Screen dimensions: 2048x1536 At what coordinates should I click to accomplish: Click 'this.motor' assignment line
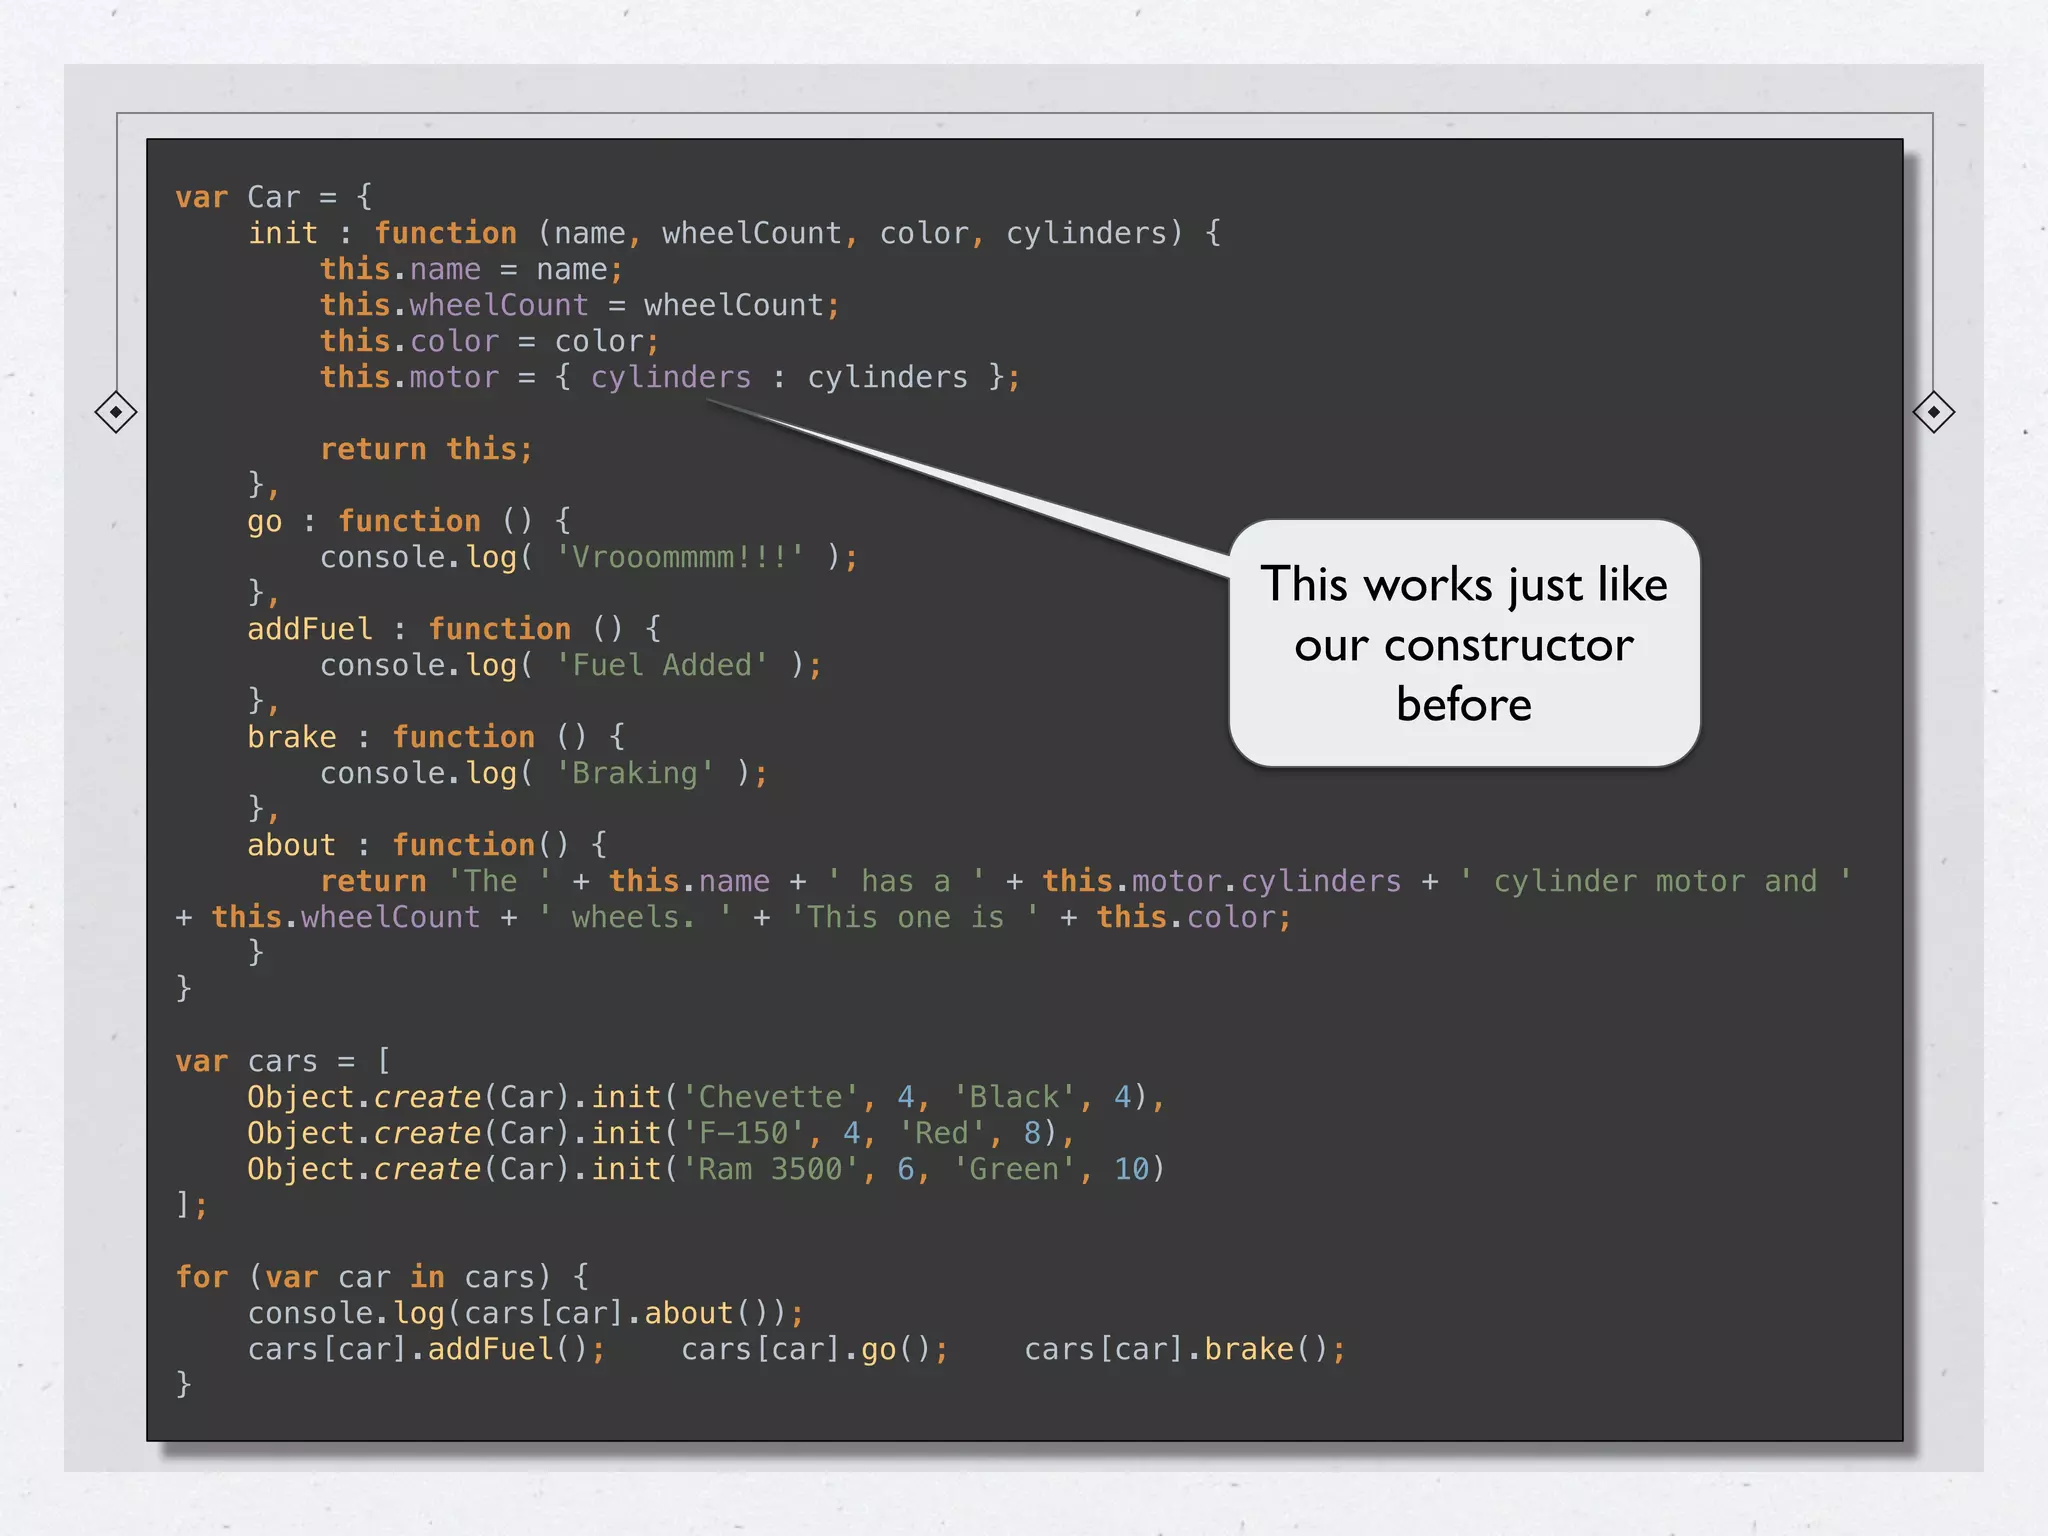(x=669, y=377)
